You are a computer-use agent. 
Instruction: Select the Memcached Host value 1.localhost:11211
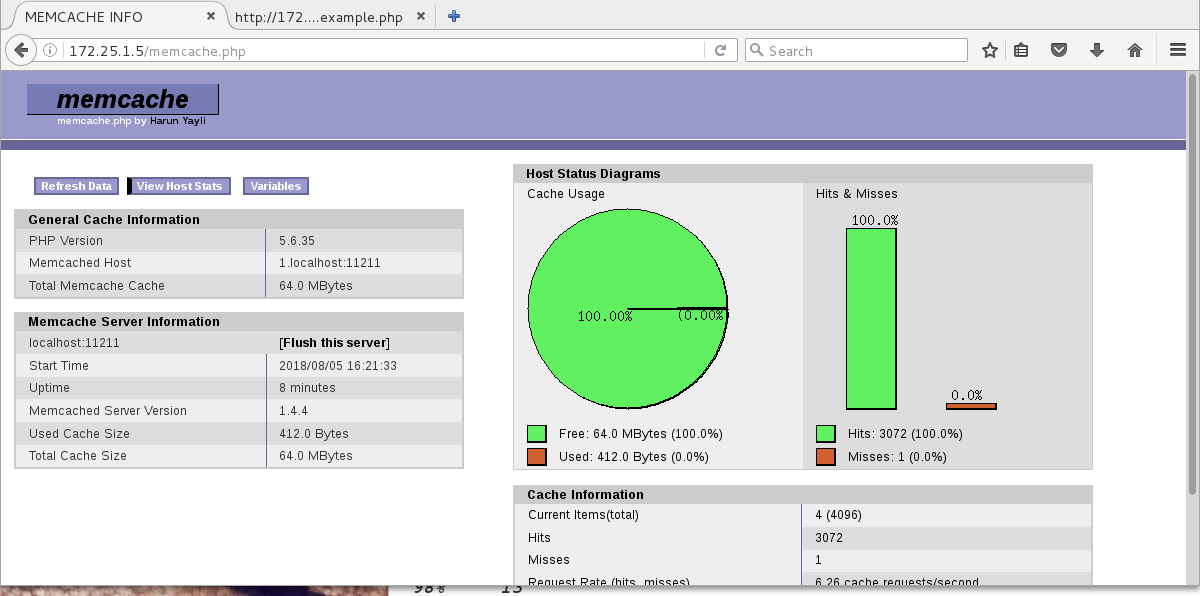330,263
